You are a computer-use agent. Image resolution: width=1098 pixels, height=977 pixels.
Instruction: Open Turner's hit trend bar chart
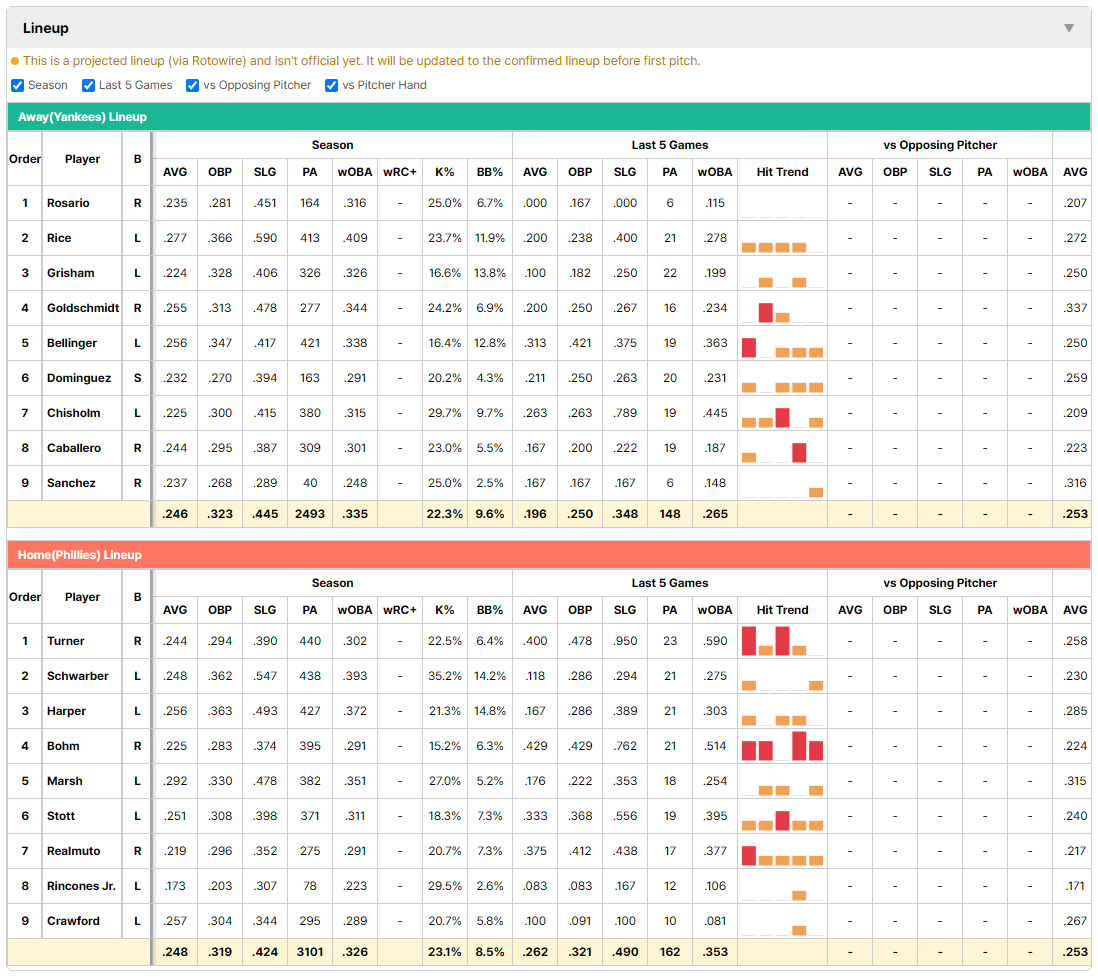(x=782, y=641)
